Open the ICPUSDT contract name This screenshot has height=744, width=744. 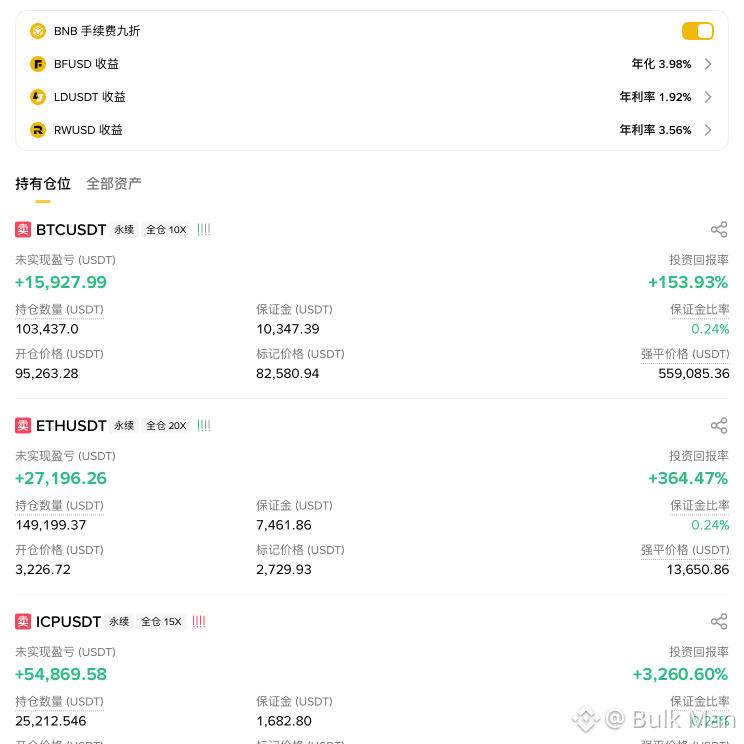point(68,622)
